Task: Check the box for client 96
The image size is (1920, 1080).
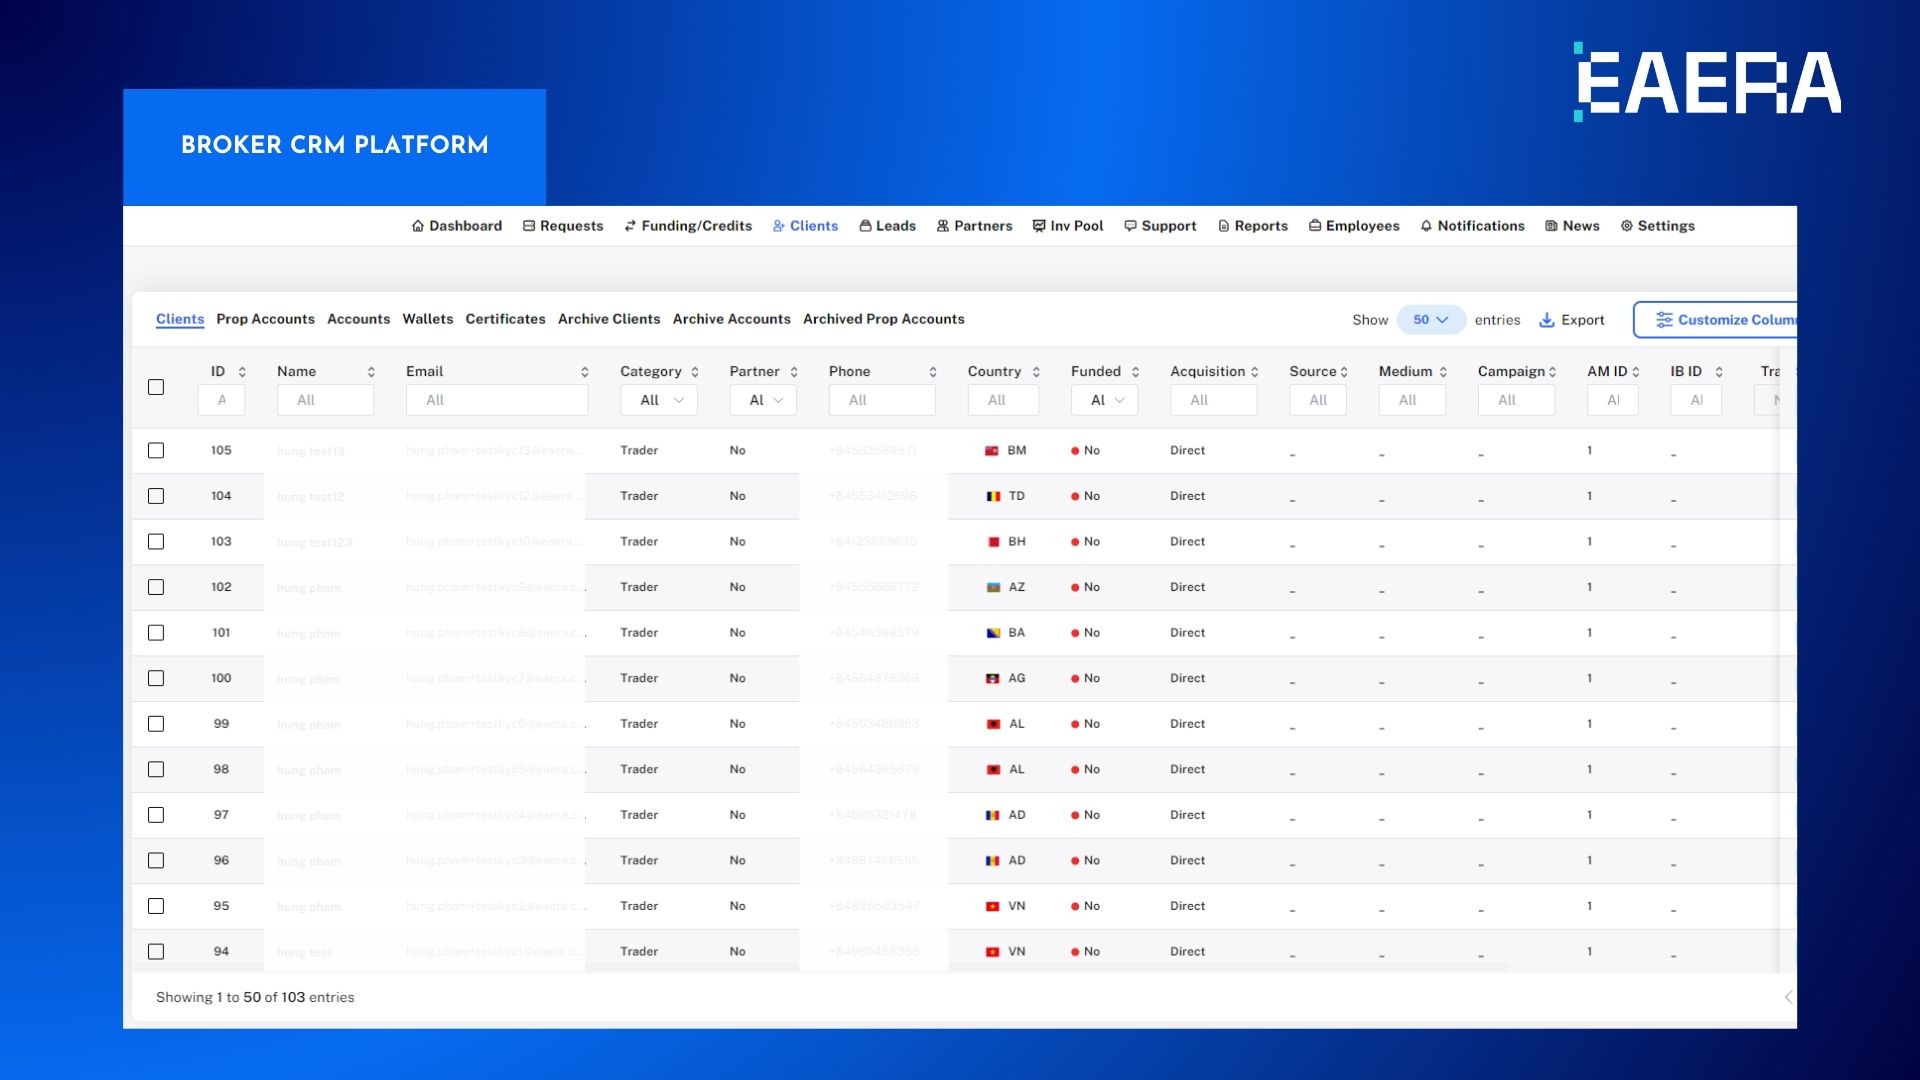Action: point(156,860)
